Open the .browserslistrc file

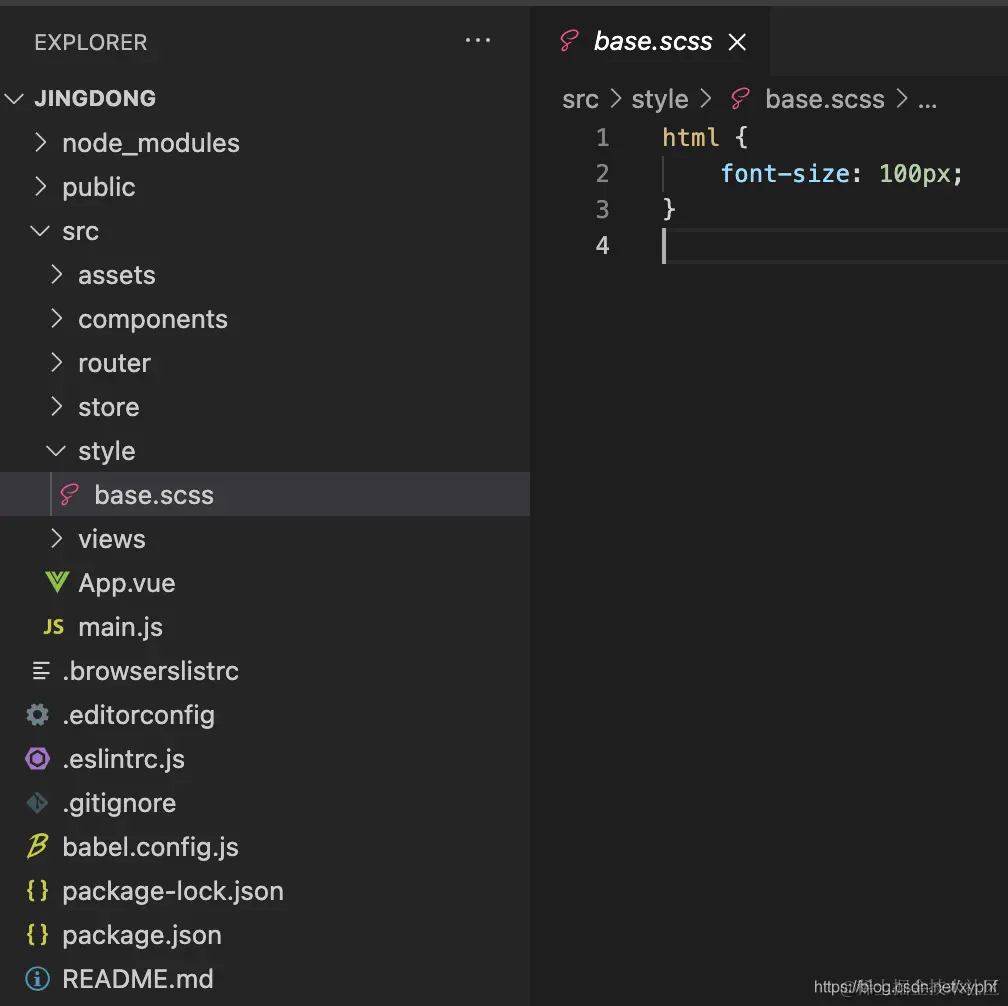150,671
